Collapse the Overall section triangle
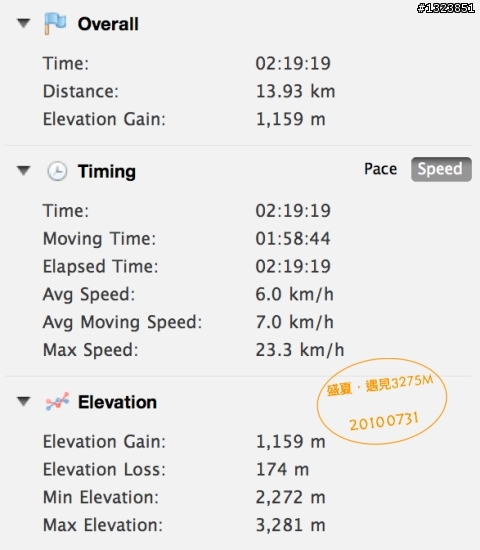Image resolution: width=480 pixels, height=550 pixels. tap(24, 23)
